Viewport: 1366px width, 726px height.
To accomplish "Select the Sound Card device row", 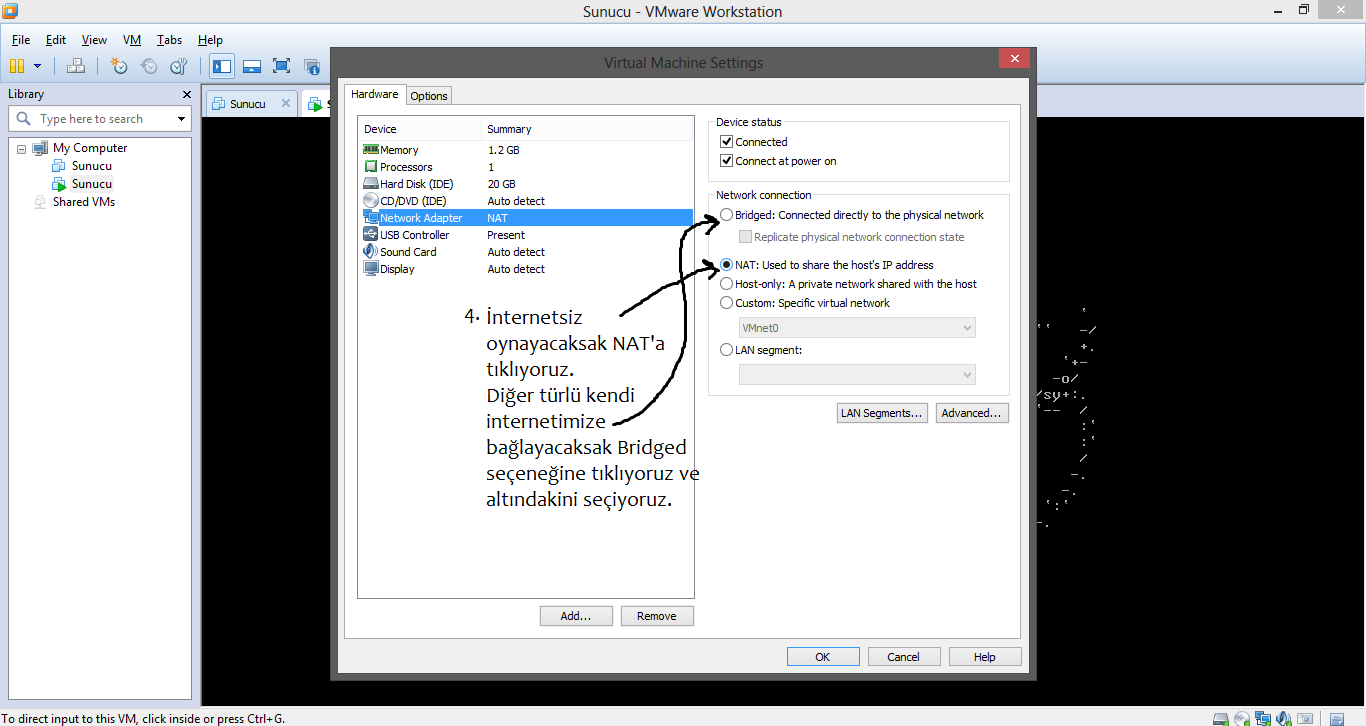I will pos(526,252).
